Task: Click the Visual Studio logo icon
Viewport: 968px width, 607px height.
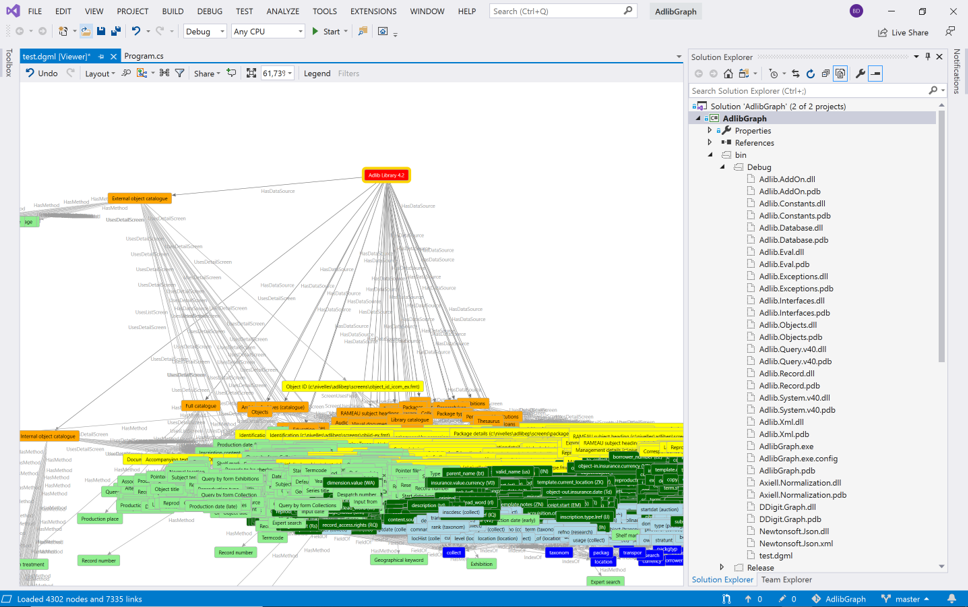Action: click(x=12, y=10)
